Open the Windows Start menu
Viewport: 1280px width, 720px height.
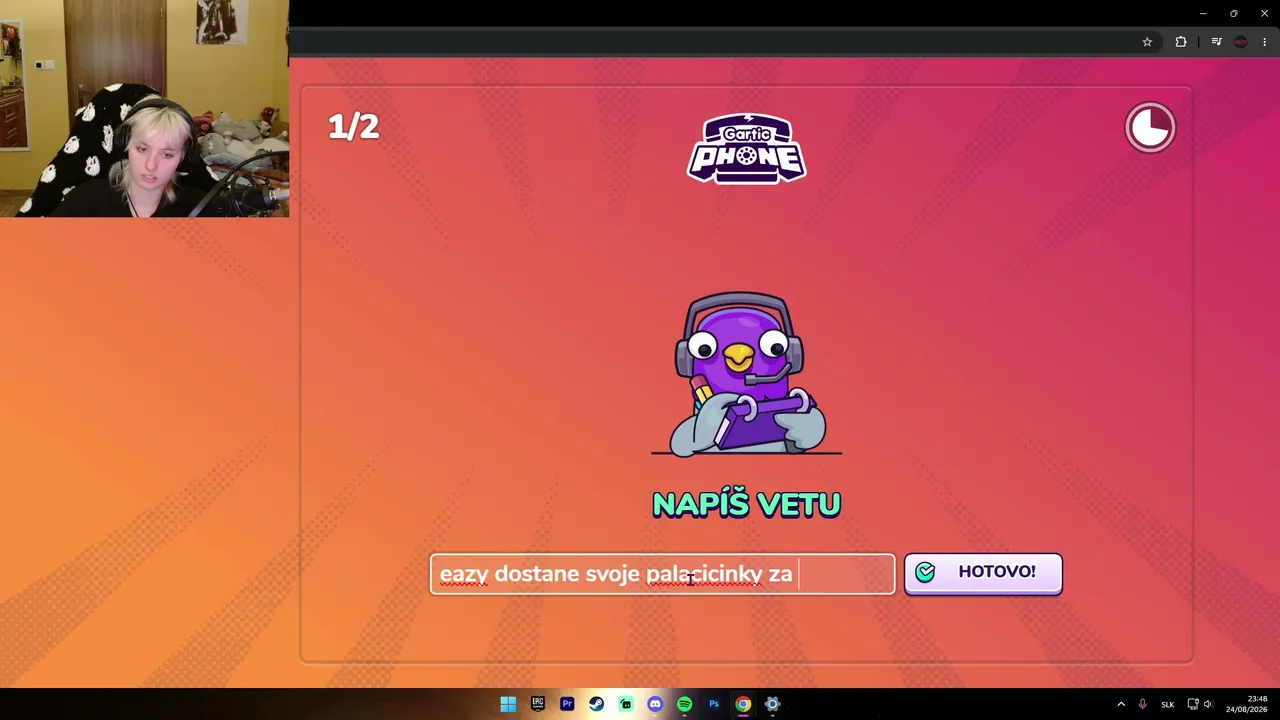(x=508, y=704)
